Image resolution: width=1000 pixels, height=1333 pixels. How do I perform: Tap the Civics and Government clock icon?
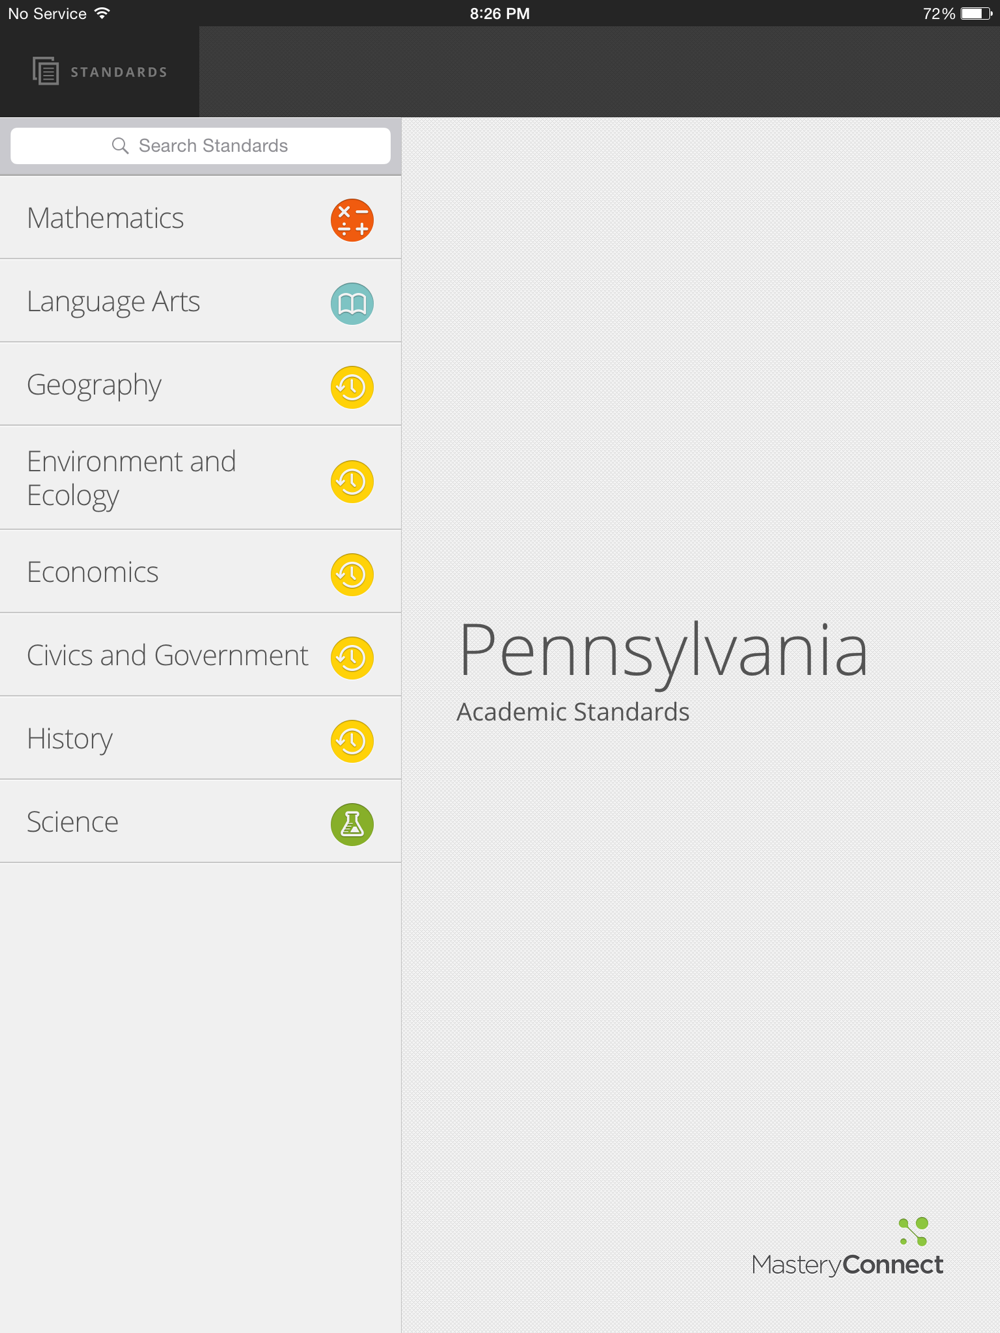point(352,657)
